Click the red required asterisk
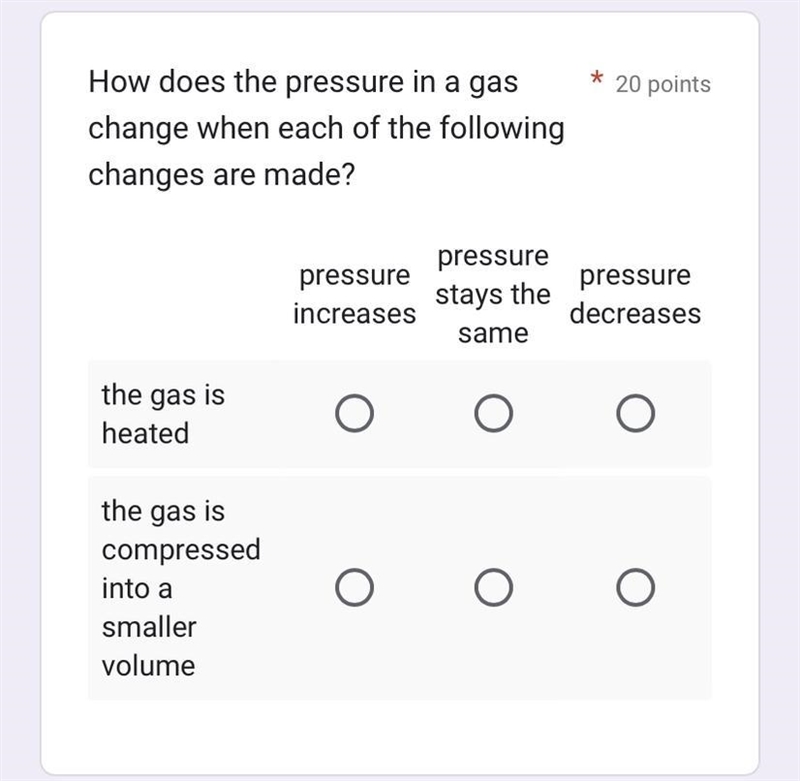800x781 pixels. pos(596,79)
